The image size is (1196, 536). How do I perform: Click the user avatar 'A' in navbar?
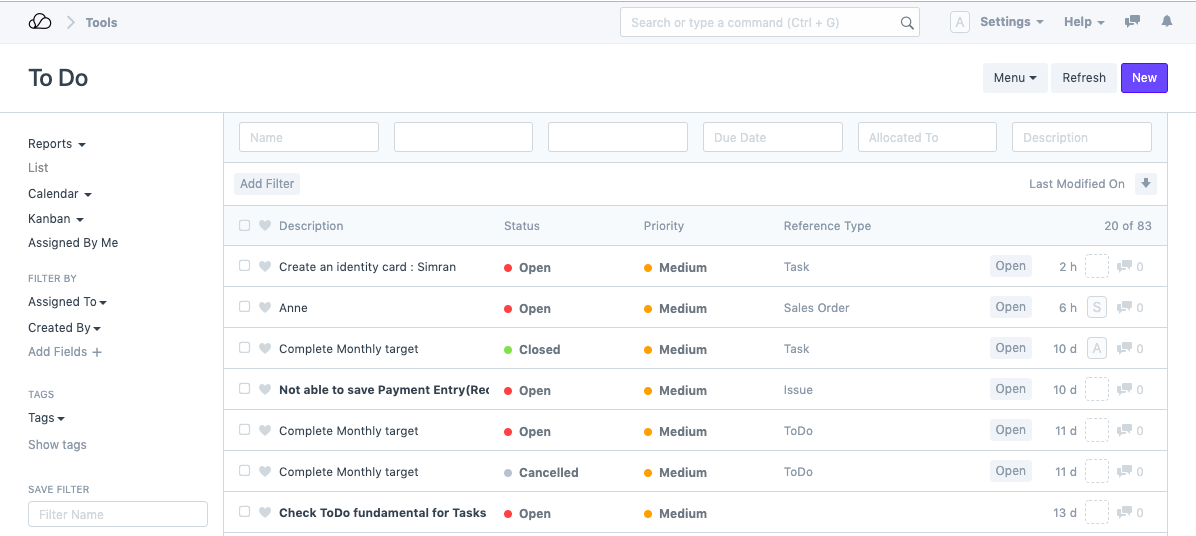[959, 22]
